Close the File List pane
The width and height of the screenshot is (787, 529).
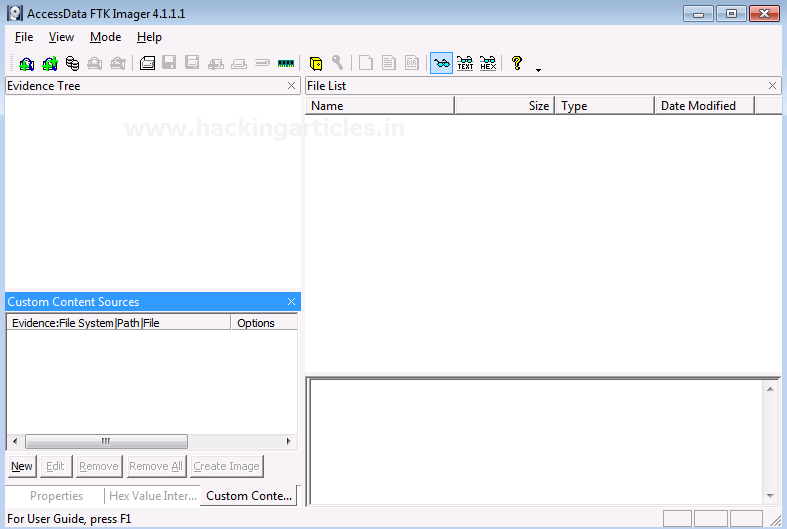coord(772,86)
